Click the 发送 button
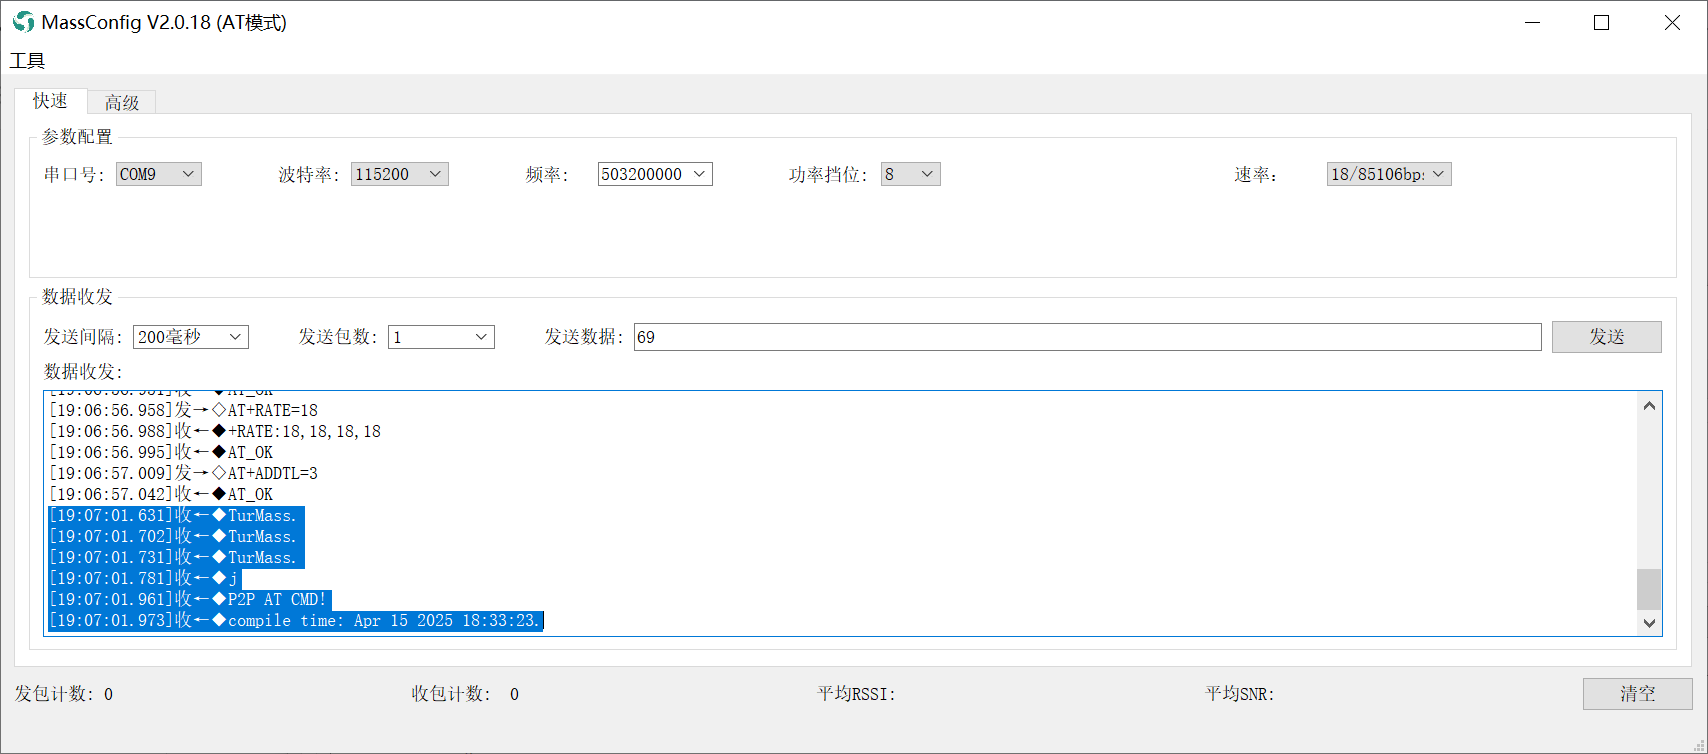 [1607, 337]
